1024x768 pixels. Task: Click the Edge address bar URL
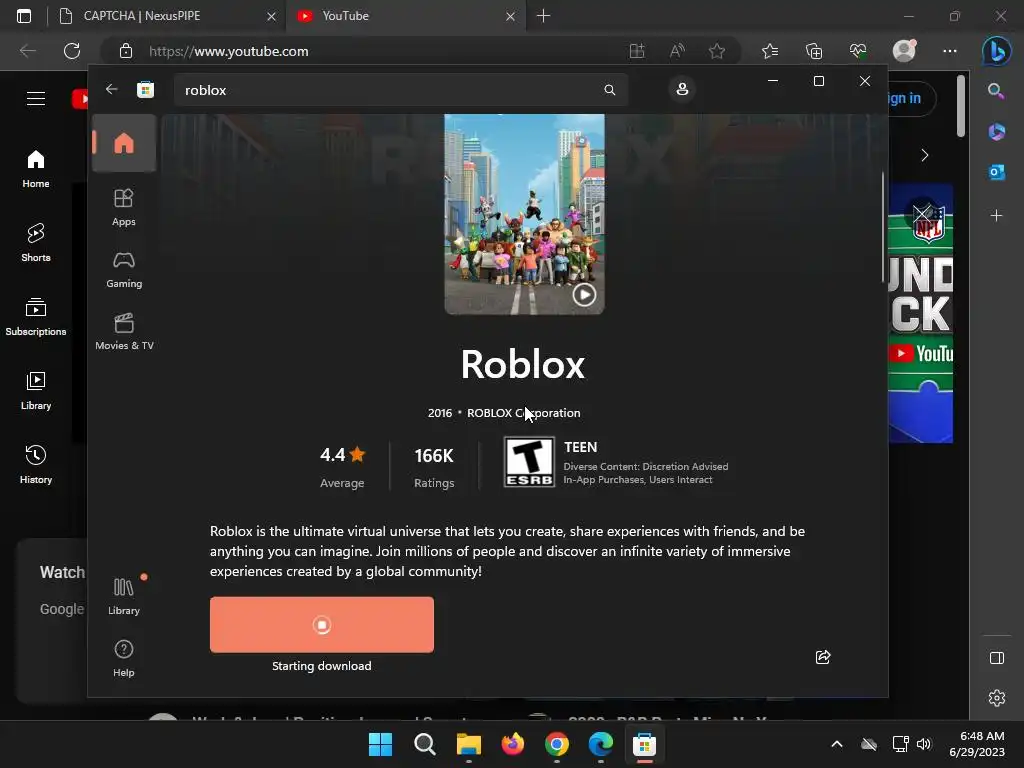(x=229, y=52)
